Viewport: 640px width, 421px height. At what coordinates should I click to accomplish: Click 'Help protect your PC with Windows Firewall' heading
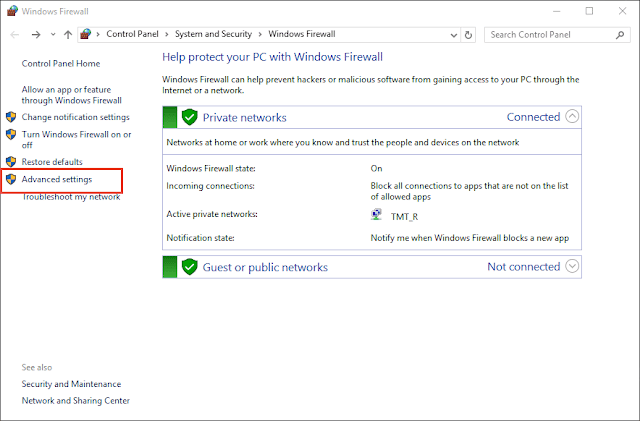tap(273, 57)
